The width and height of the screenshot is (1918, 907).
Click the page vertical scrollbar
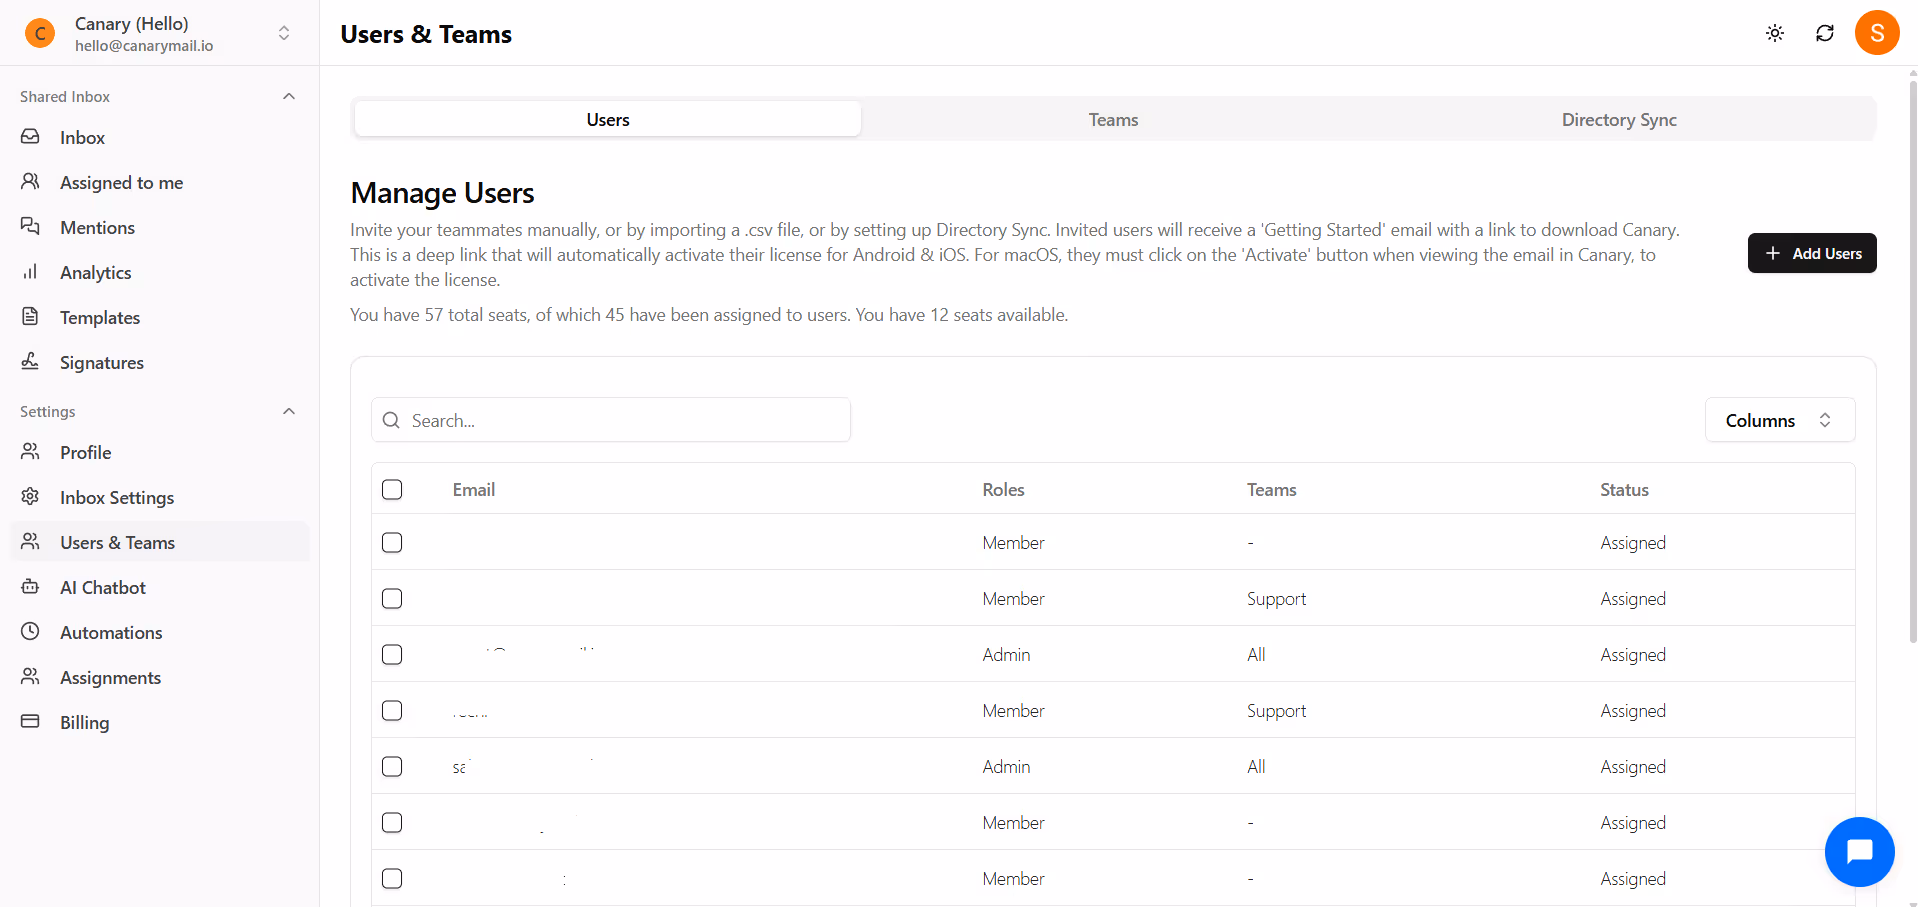point(1913,360)
